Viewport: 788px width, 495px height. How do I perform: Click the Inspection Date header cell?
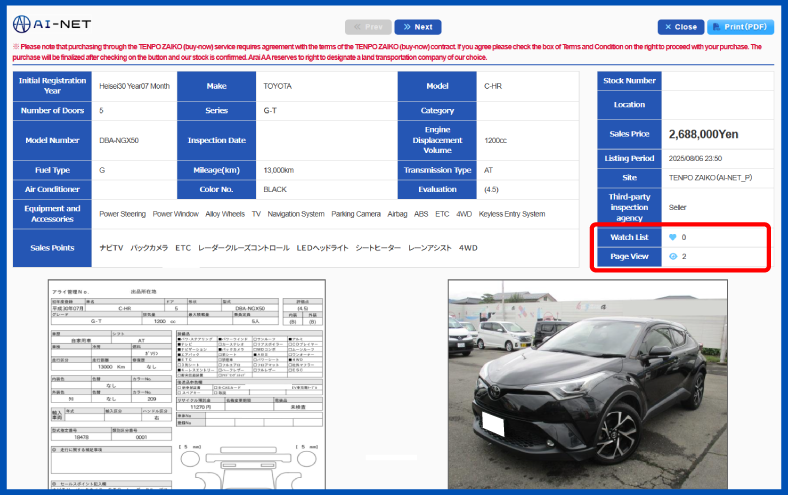tap(217, 141)
